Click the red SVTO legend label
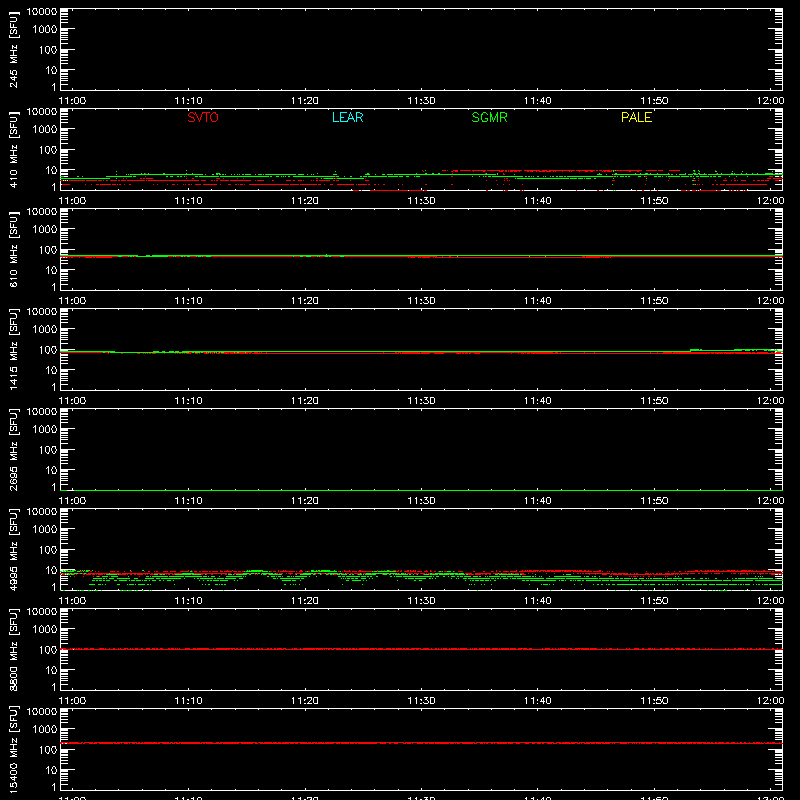Screen dimensions: 800x800 click(203, 117)
